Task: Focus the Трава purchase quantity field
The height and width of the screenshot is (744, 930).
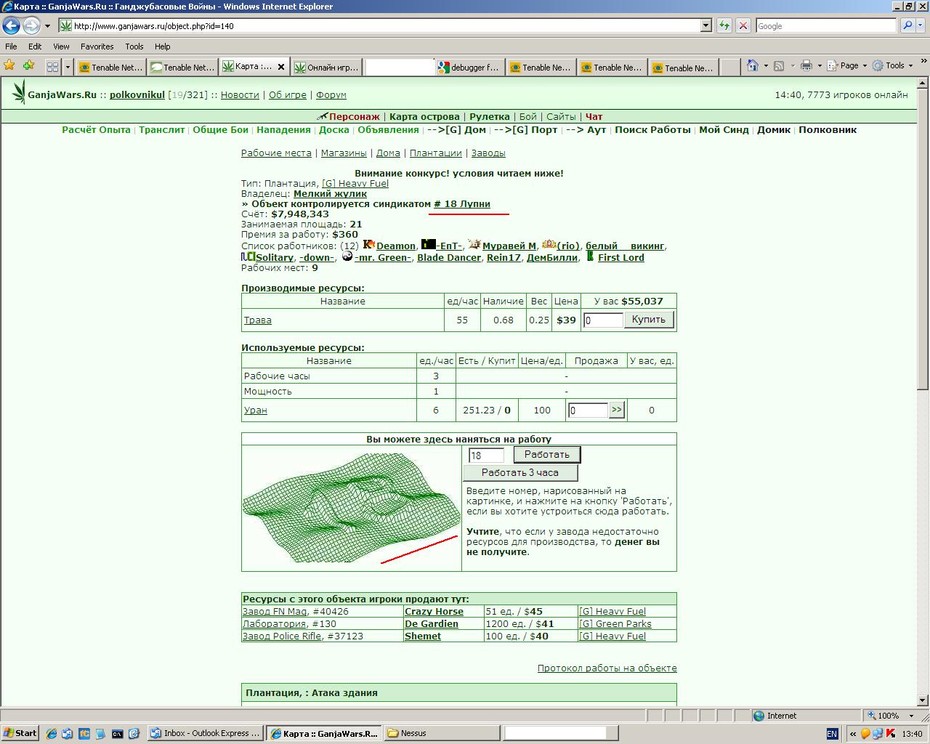Action: tap(603, 320)
